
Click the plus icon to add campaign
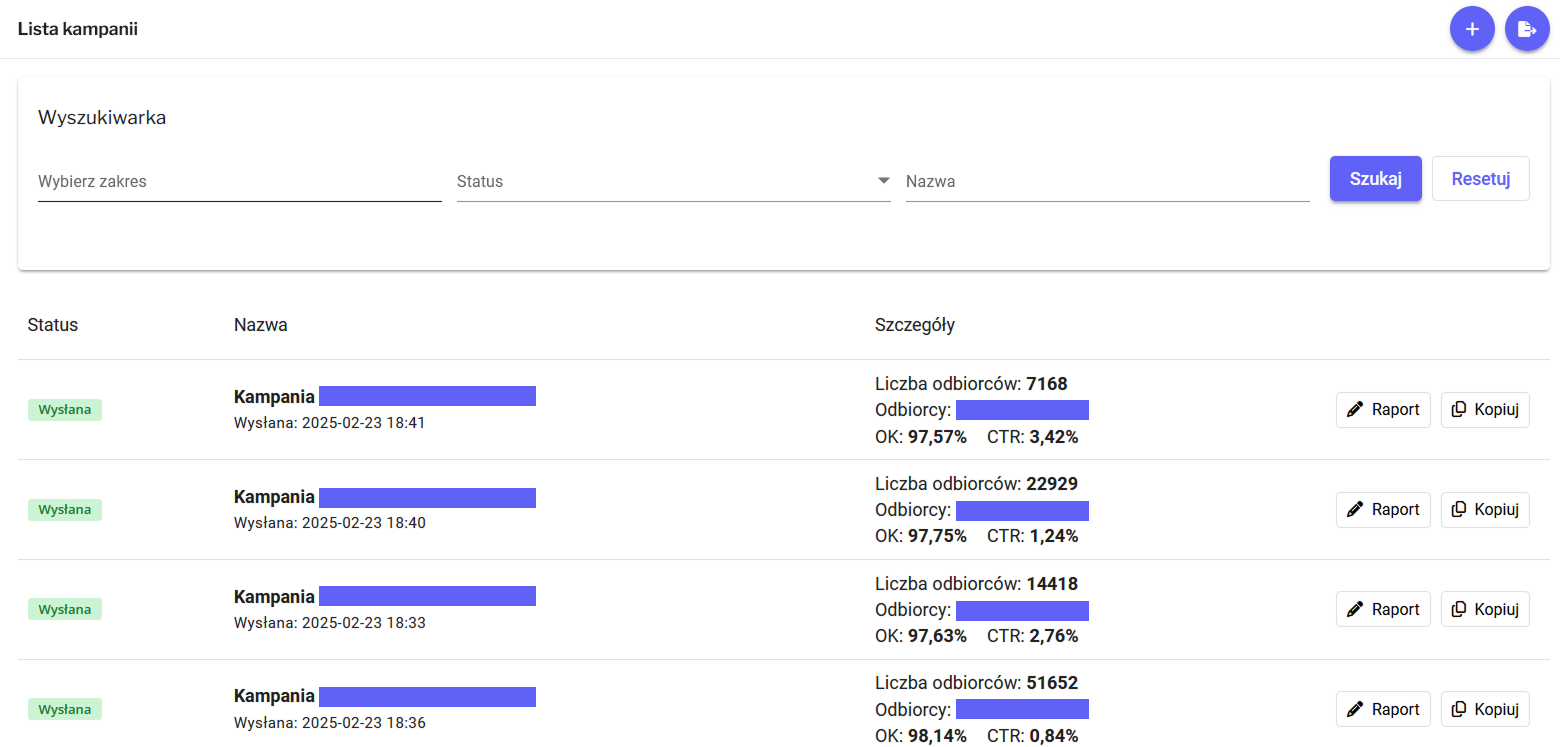[1471, 29]
